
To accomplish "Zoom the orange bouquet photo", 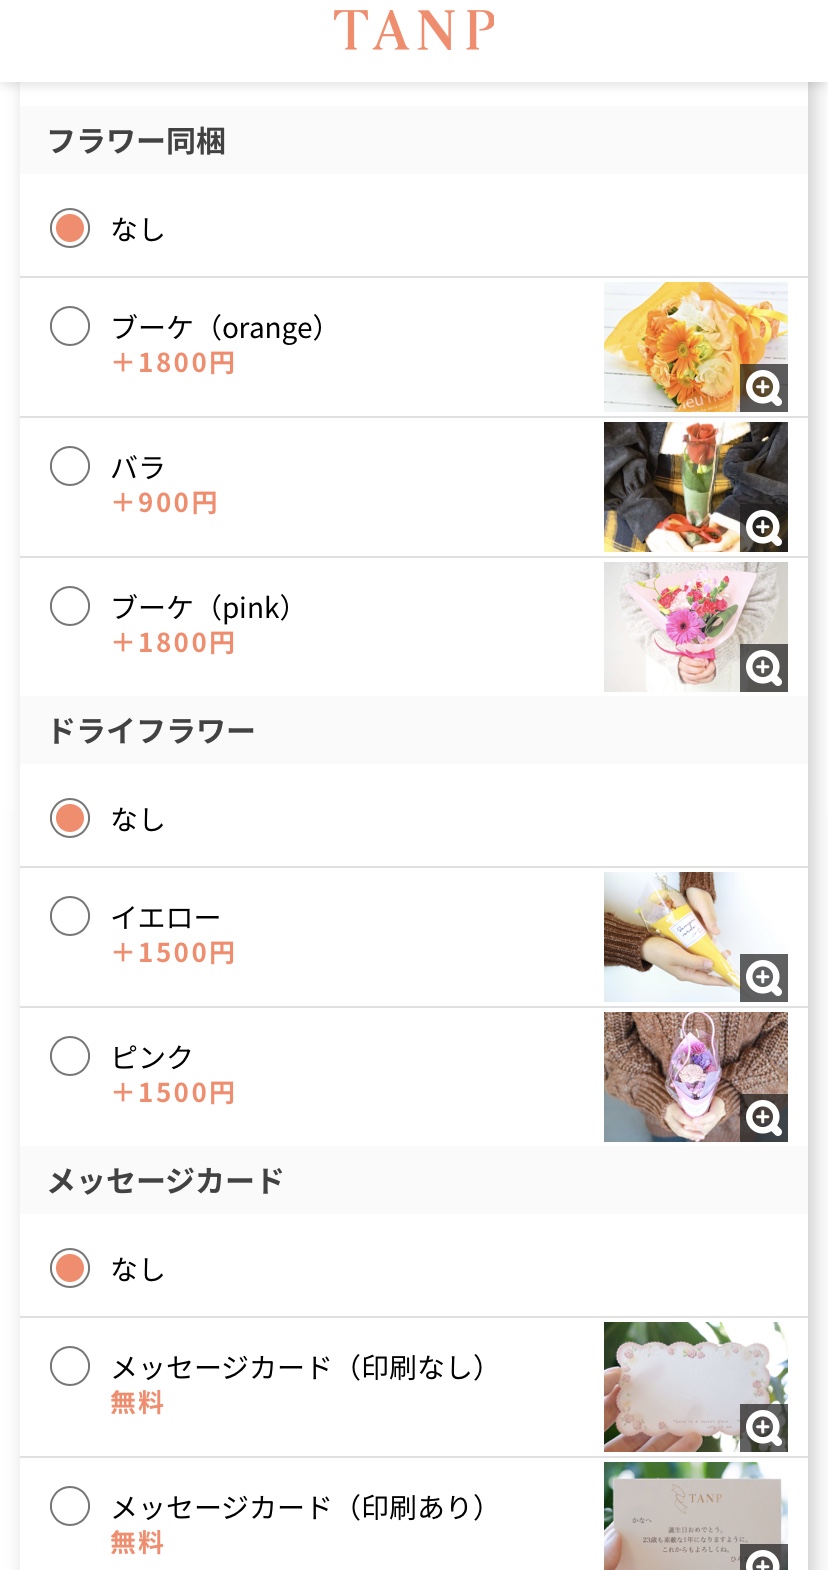I will point(764,388).
